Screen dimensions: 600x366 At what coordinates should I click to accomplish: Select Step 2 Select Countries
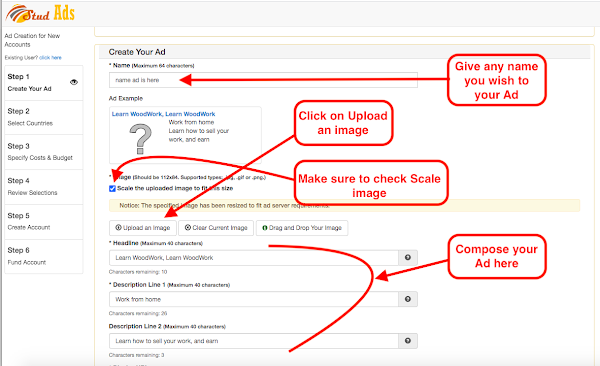44,117
